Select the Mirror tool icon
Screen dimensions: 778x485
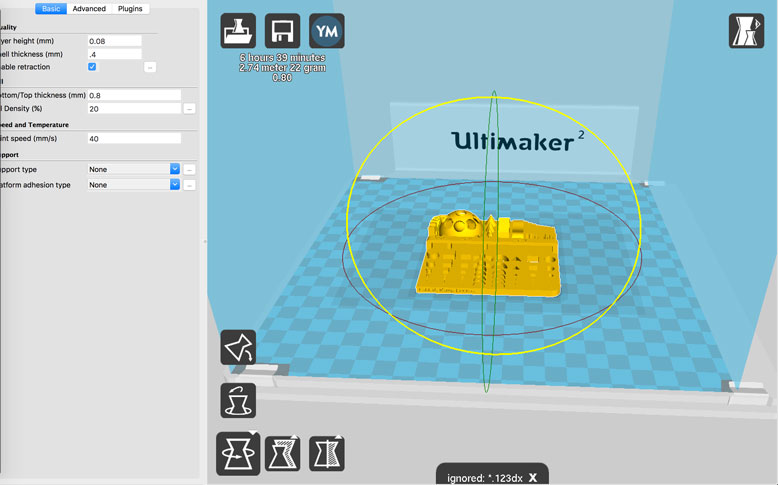tap(326, 454)
